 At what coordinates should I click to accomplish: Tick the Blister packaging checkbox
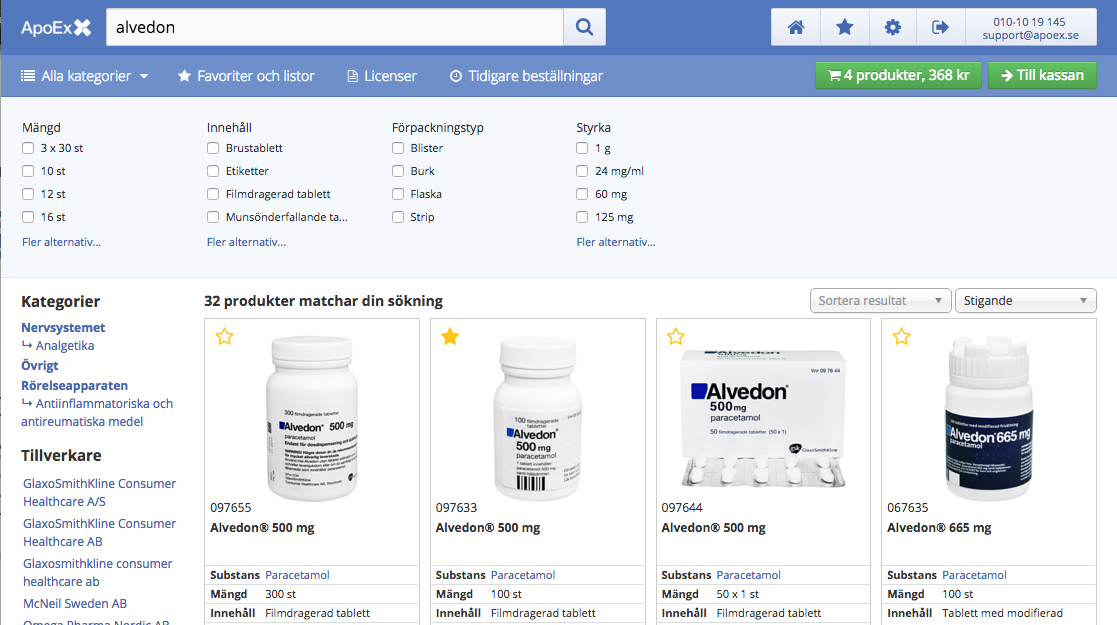(x=398, y=148)
